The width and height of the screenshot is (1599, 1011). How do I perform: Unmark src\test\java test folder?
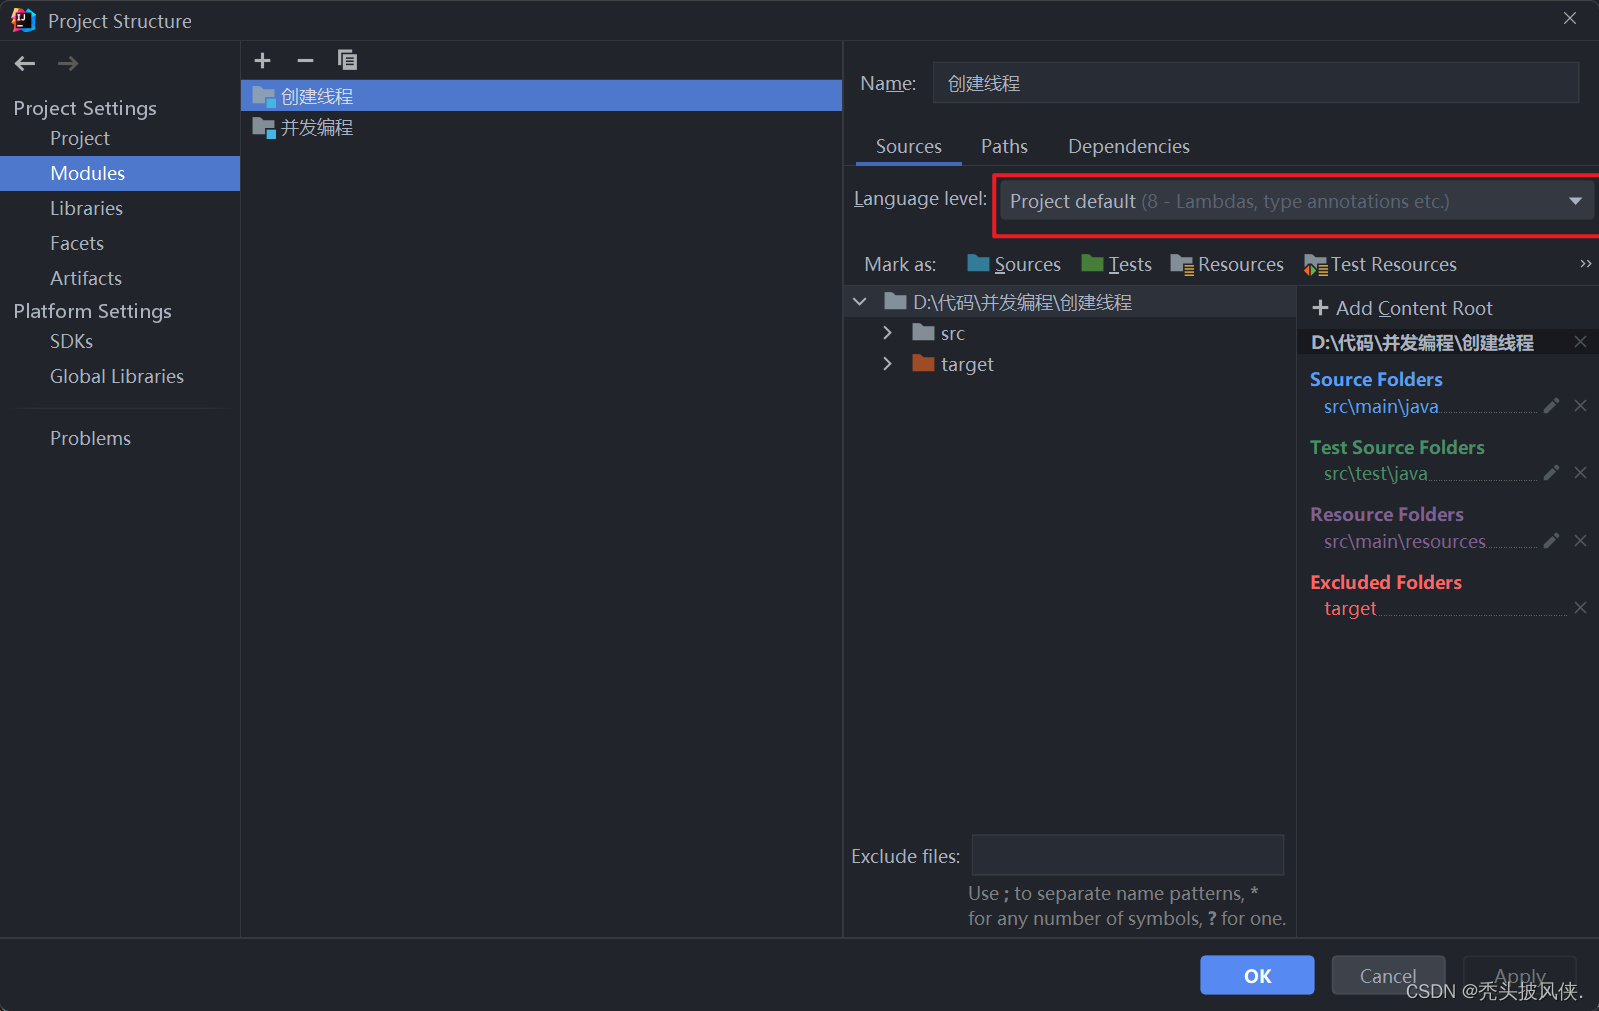click(x=1580, y=473)
